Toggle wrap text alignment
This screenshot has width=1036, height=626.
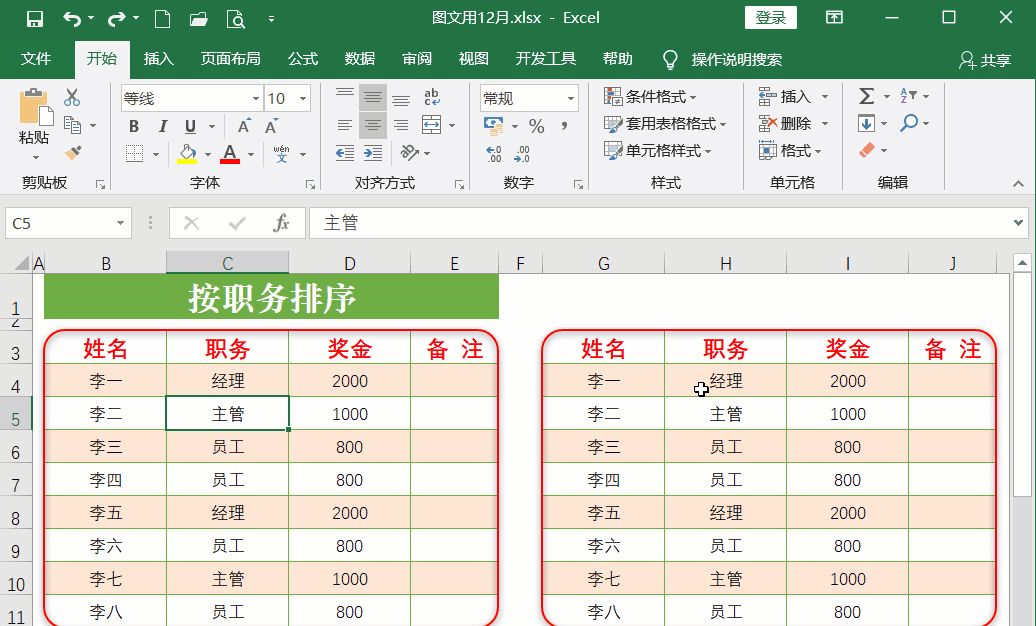[x=432, y=95]
